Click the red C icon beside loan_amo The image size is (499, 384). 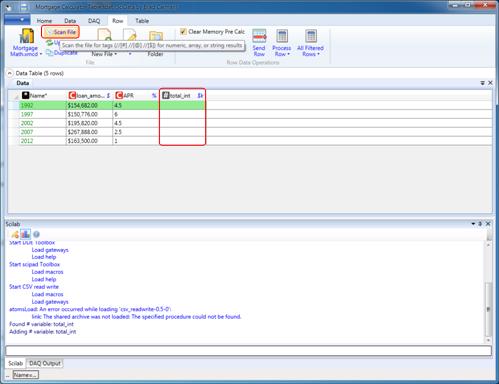pos(72,95)
